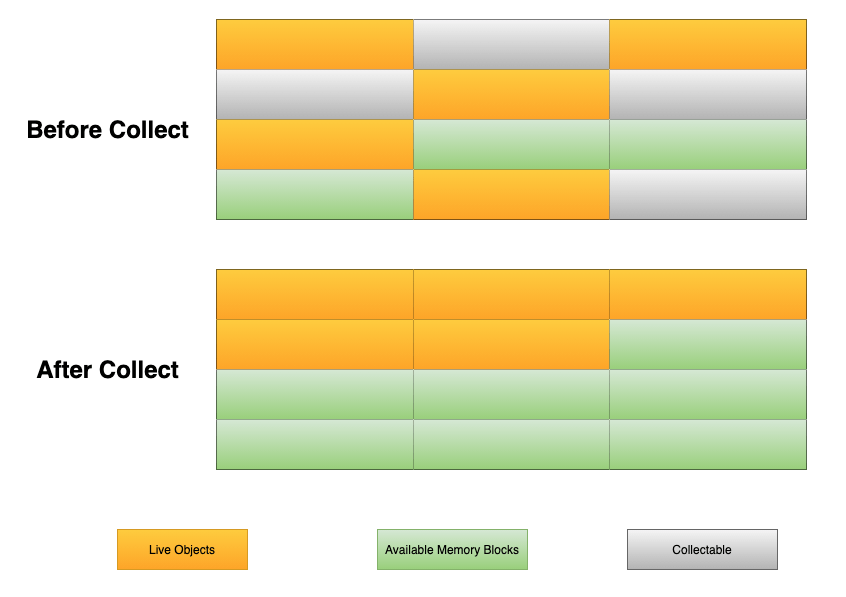Click the green Available Memory Blocks legend box
846x597 pixels.
tap(452, 549)
